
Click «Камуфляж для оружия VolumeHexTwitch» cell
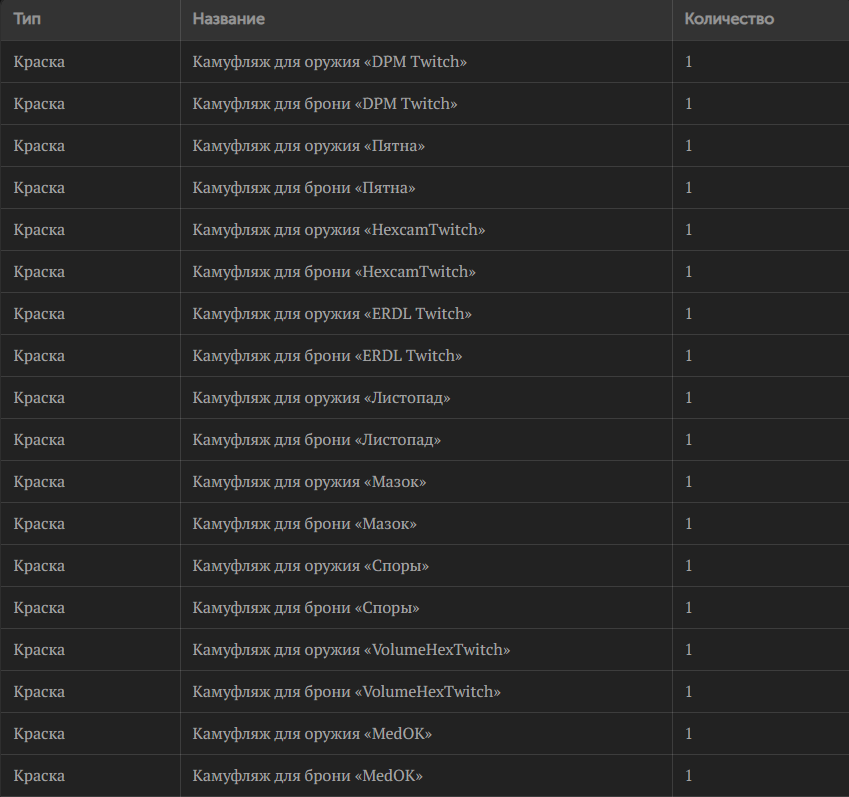pyautogui.click(x=351, y=650)
